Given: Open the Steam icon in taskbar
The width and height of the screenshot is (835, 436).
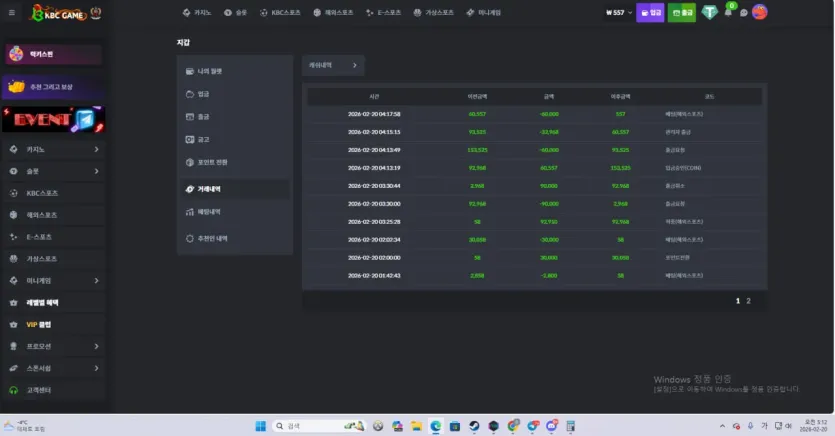Looking at the screenshot, I should [x=474, y=426].
